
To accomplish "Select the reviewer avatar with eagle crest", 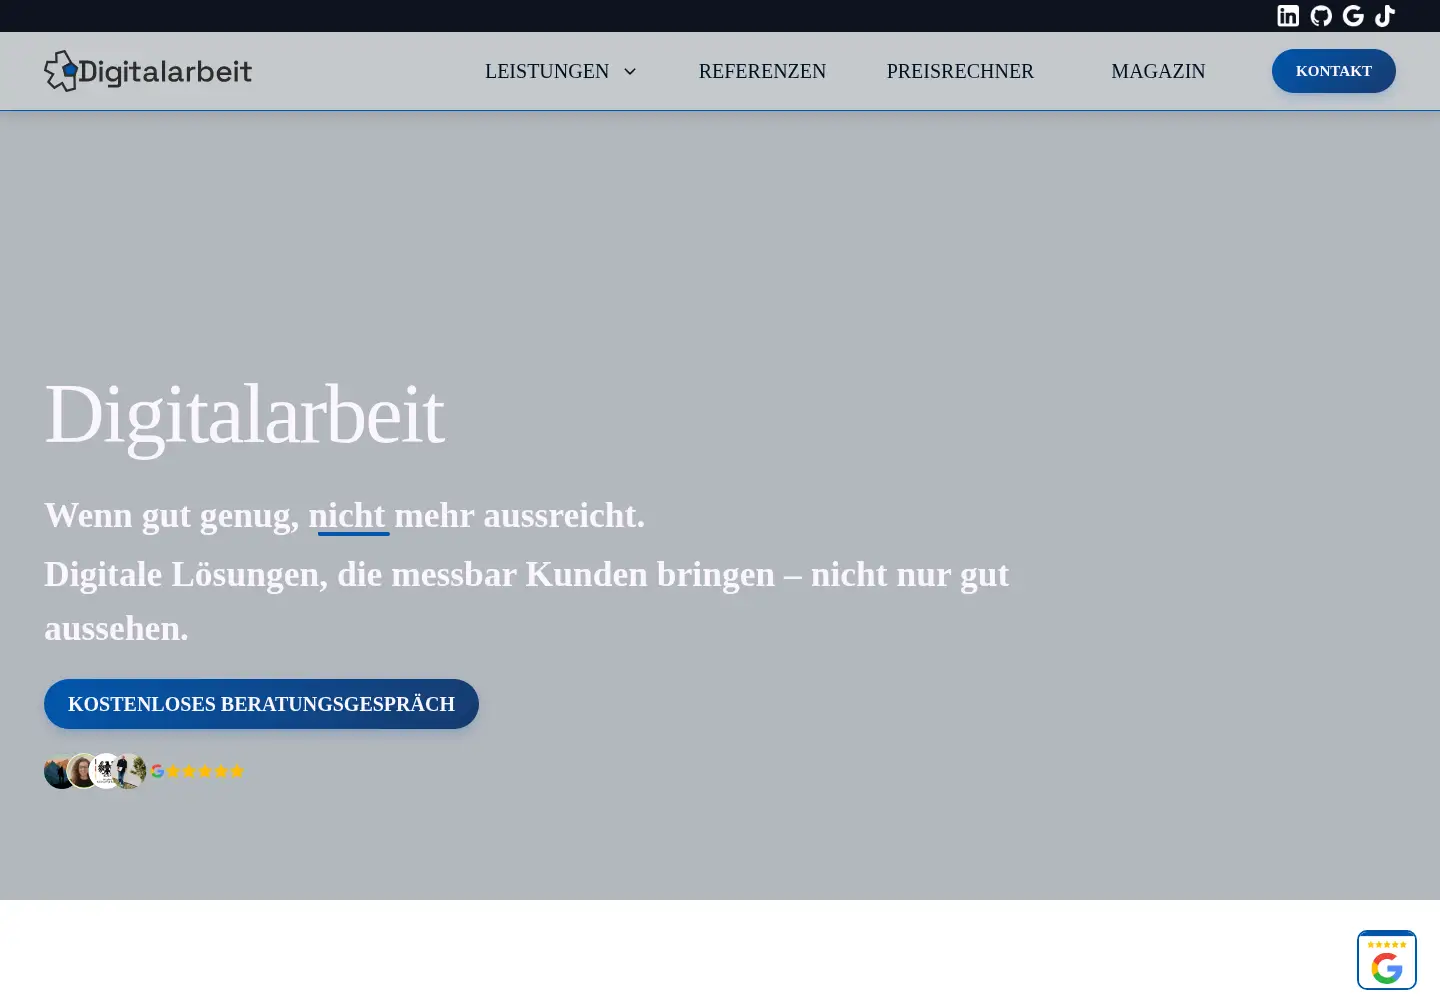I will point(106,771).
